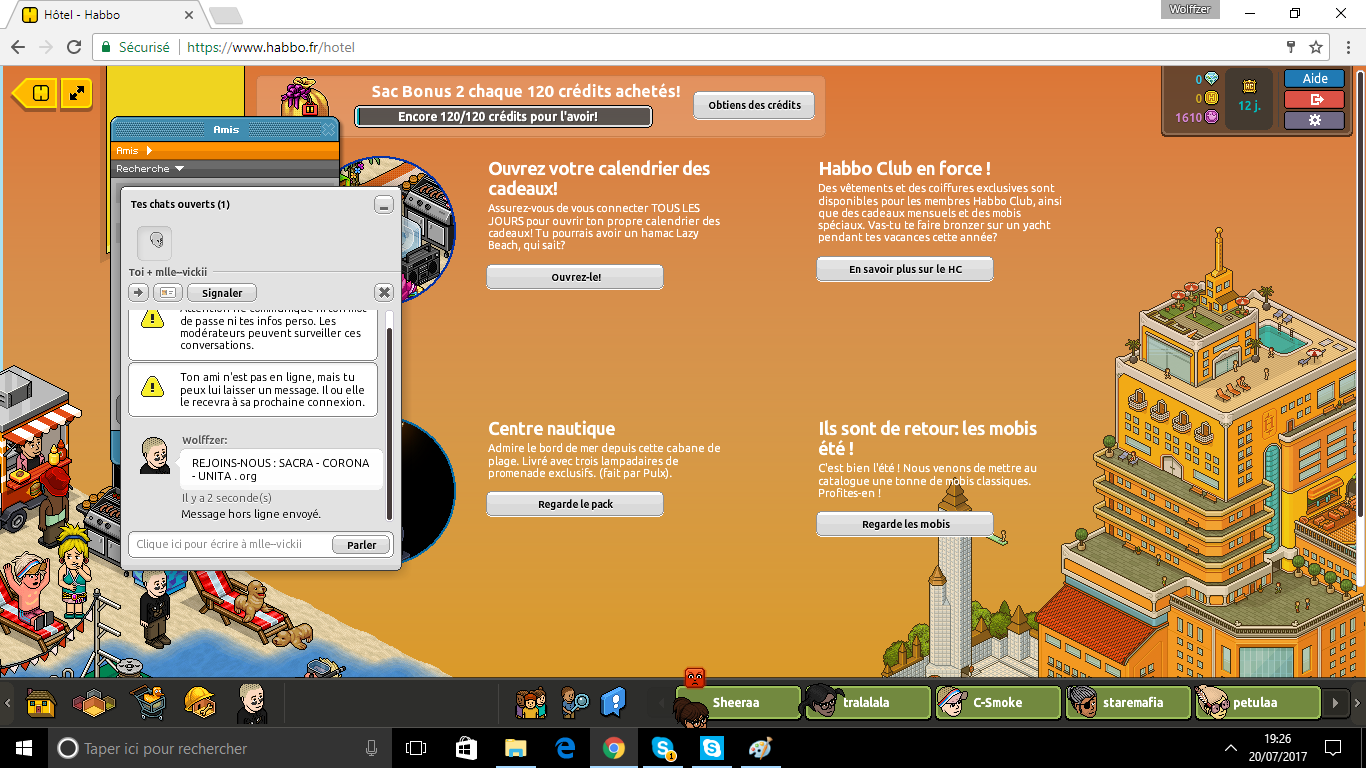Click the logout arrow red button

point(1315,99)
